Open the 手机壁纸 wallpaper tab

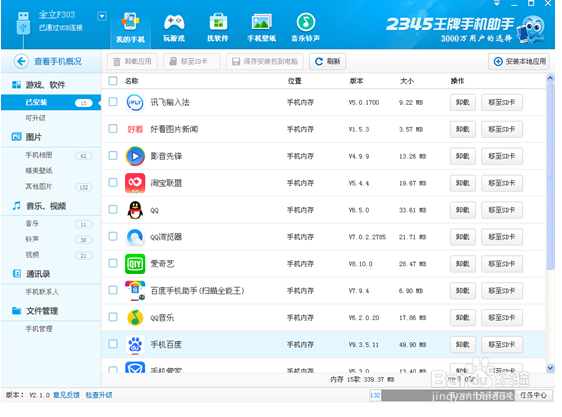pyautogui.click(x=261, y=28)
